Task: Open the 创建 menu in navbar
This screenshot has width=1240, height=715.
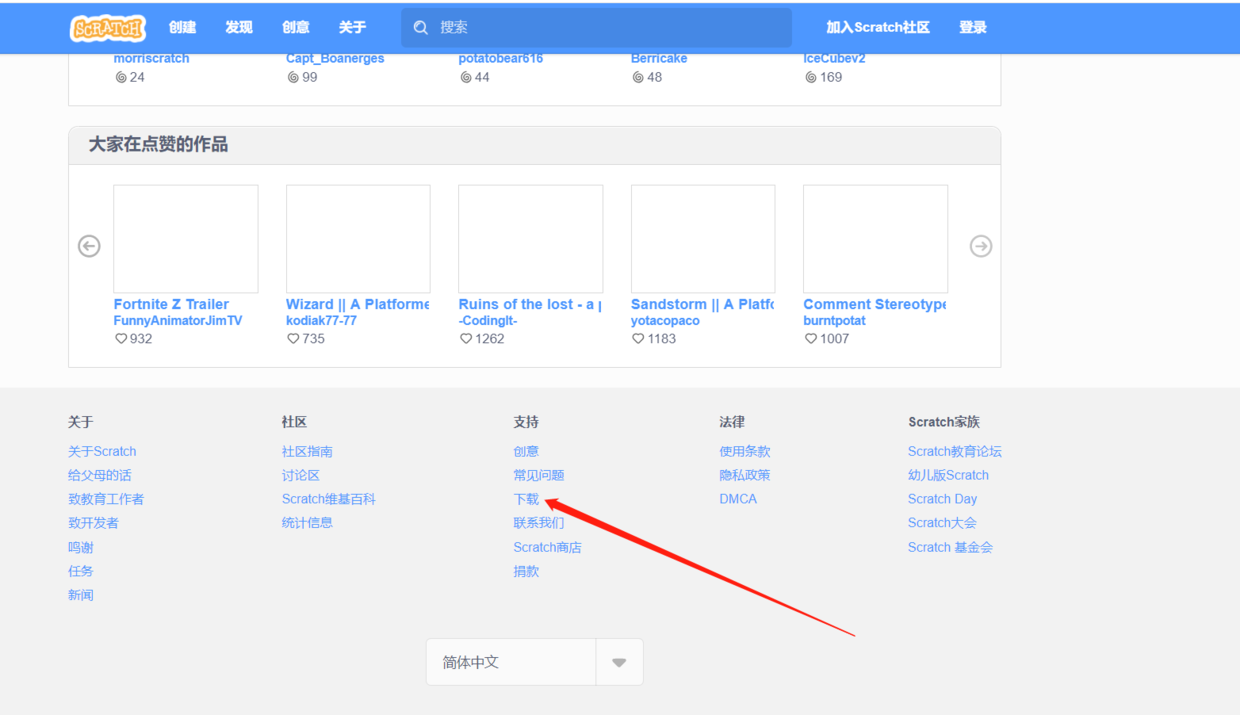Action: pos(182,28)
